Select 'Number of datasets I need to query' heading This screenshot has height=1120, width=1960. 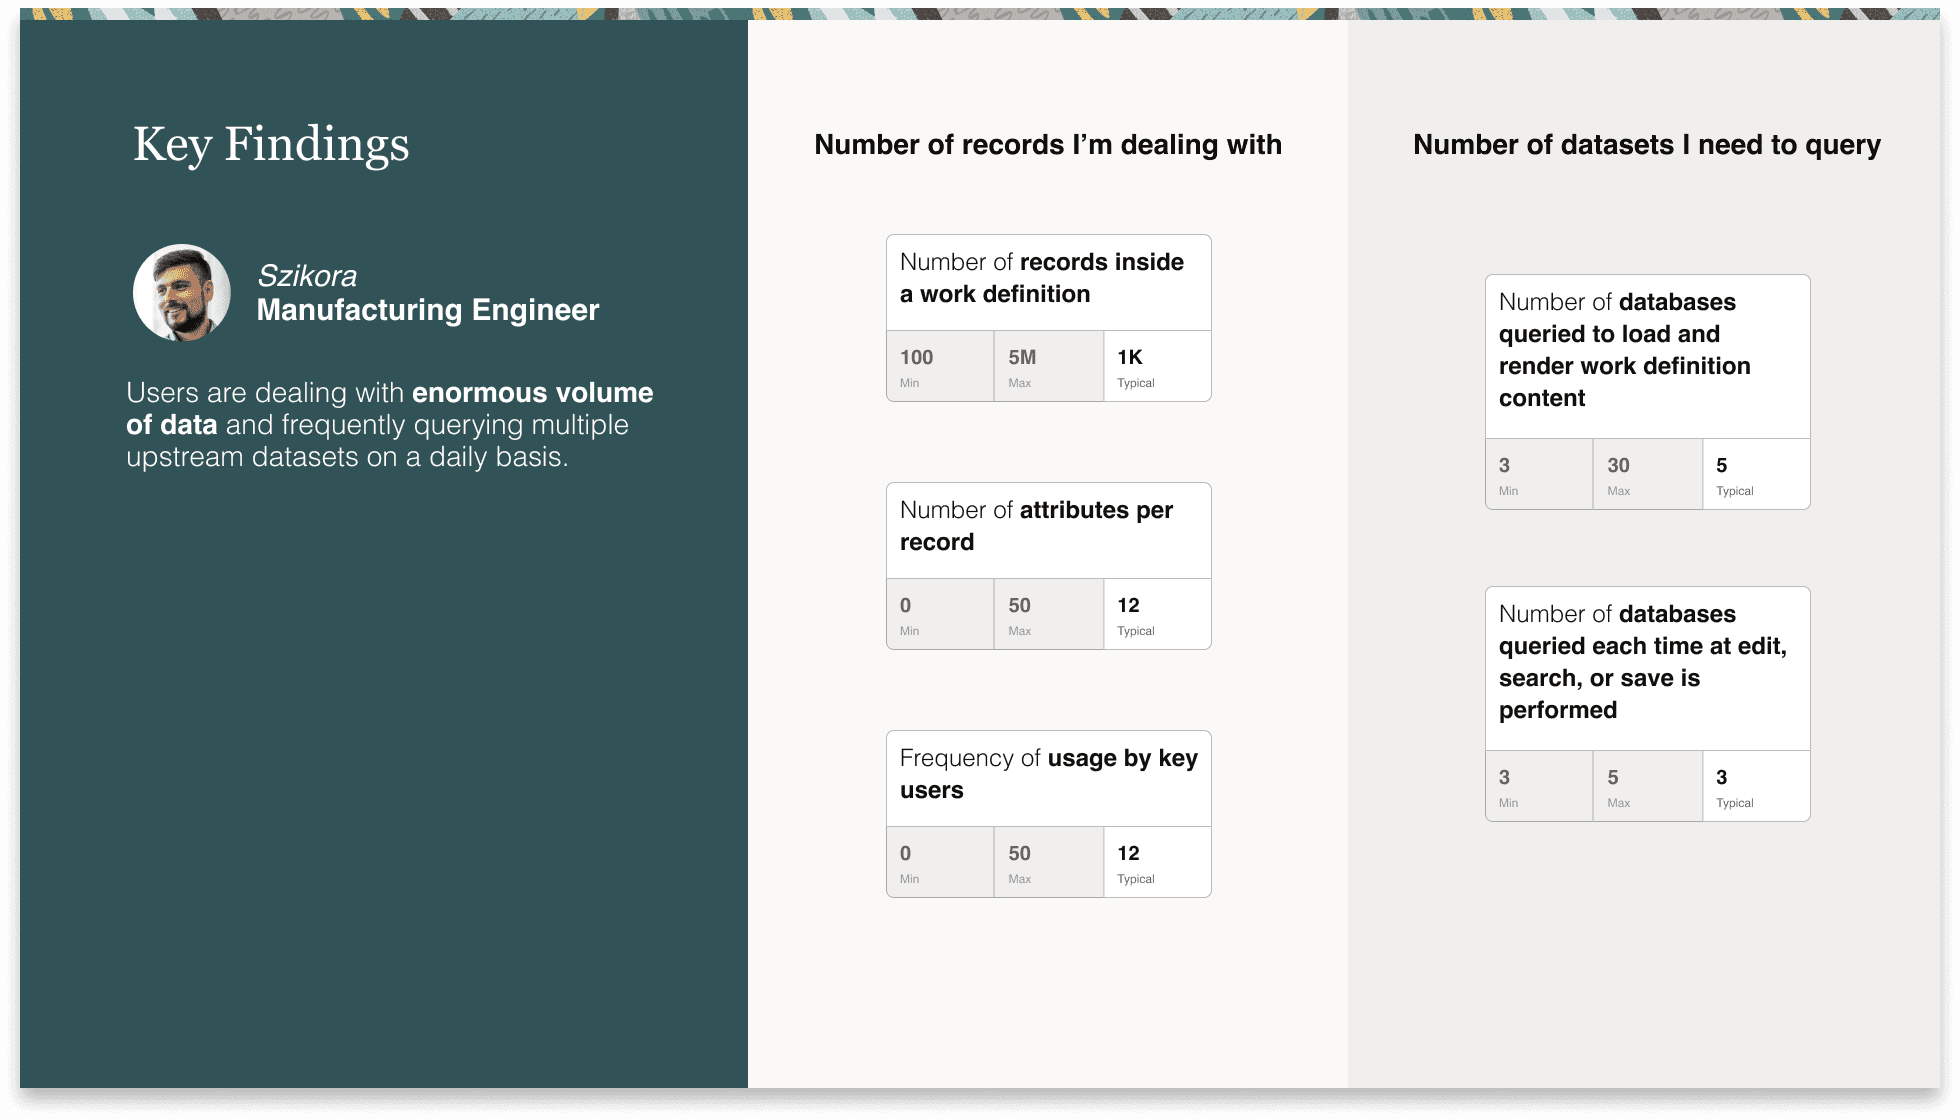[1646, 145]
